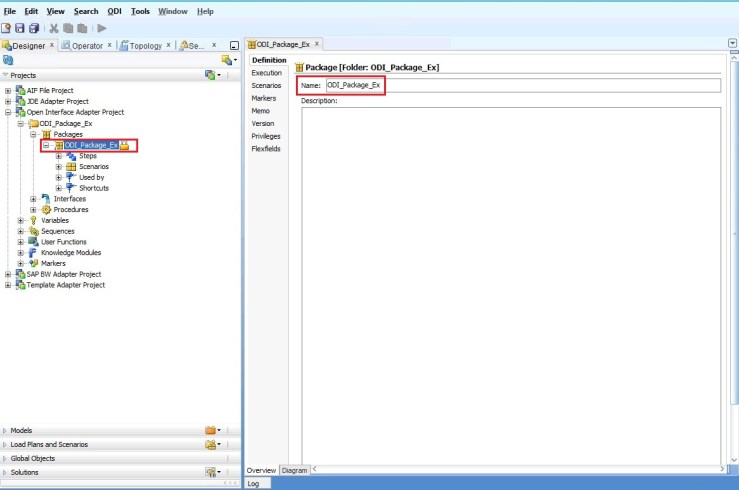Click the Save All toolbar icon
This screenshot has width=739, height=490.
34,28
